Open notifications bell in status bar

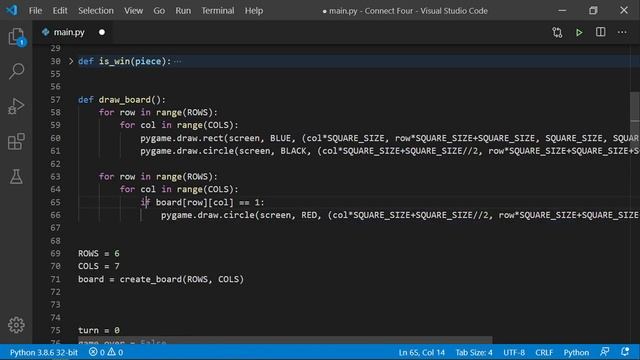[x=625, y=352]
